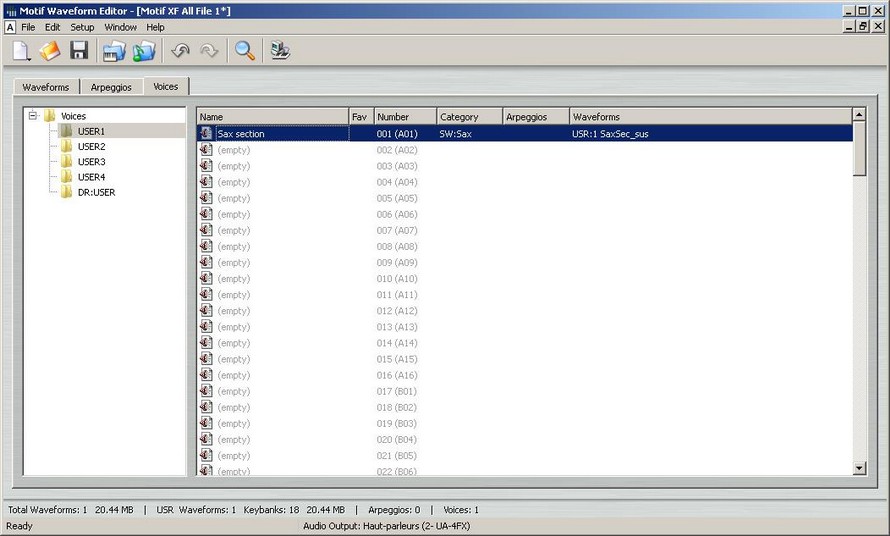Click the music note folder icon

coord(145,51)
